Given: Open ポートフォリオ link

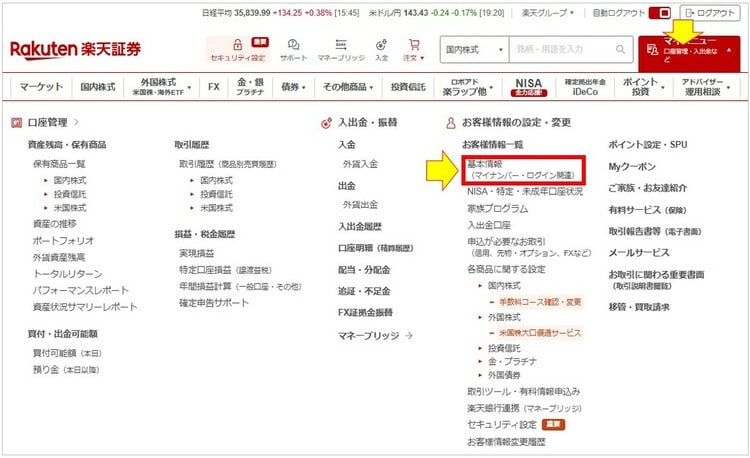Looking at the screenshot, I should point(63,240).
